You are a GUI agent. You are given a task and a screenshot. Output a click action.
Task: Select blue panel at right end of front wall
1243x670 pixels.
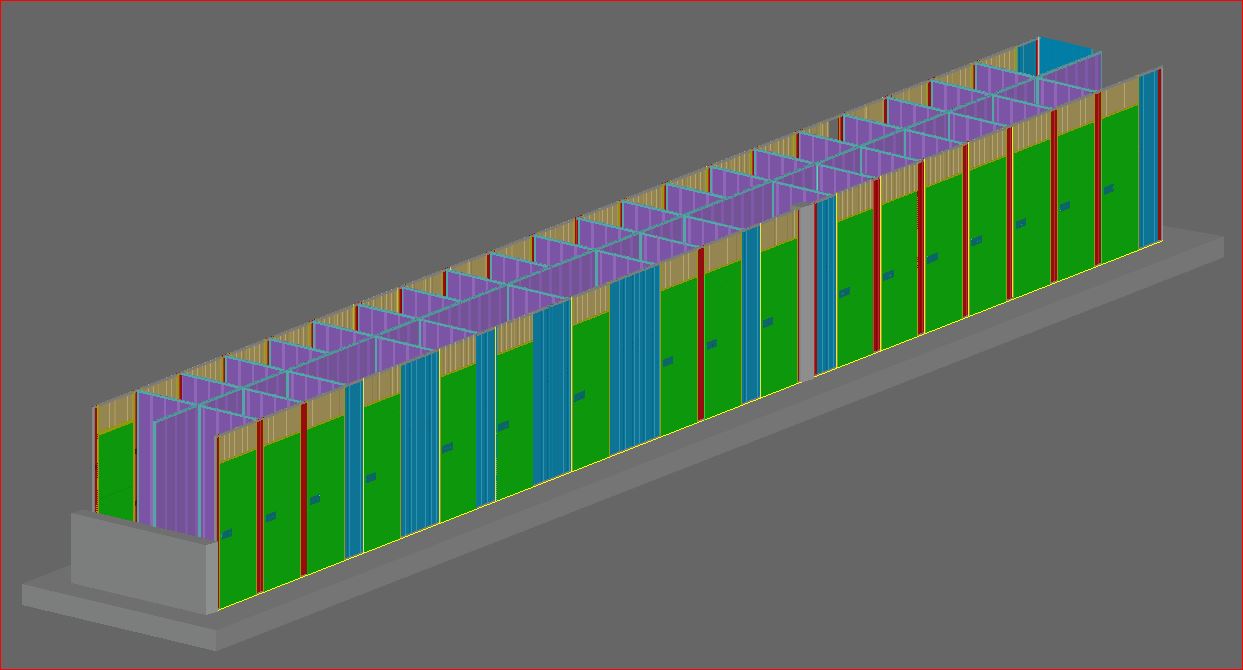pos(1148,158)
